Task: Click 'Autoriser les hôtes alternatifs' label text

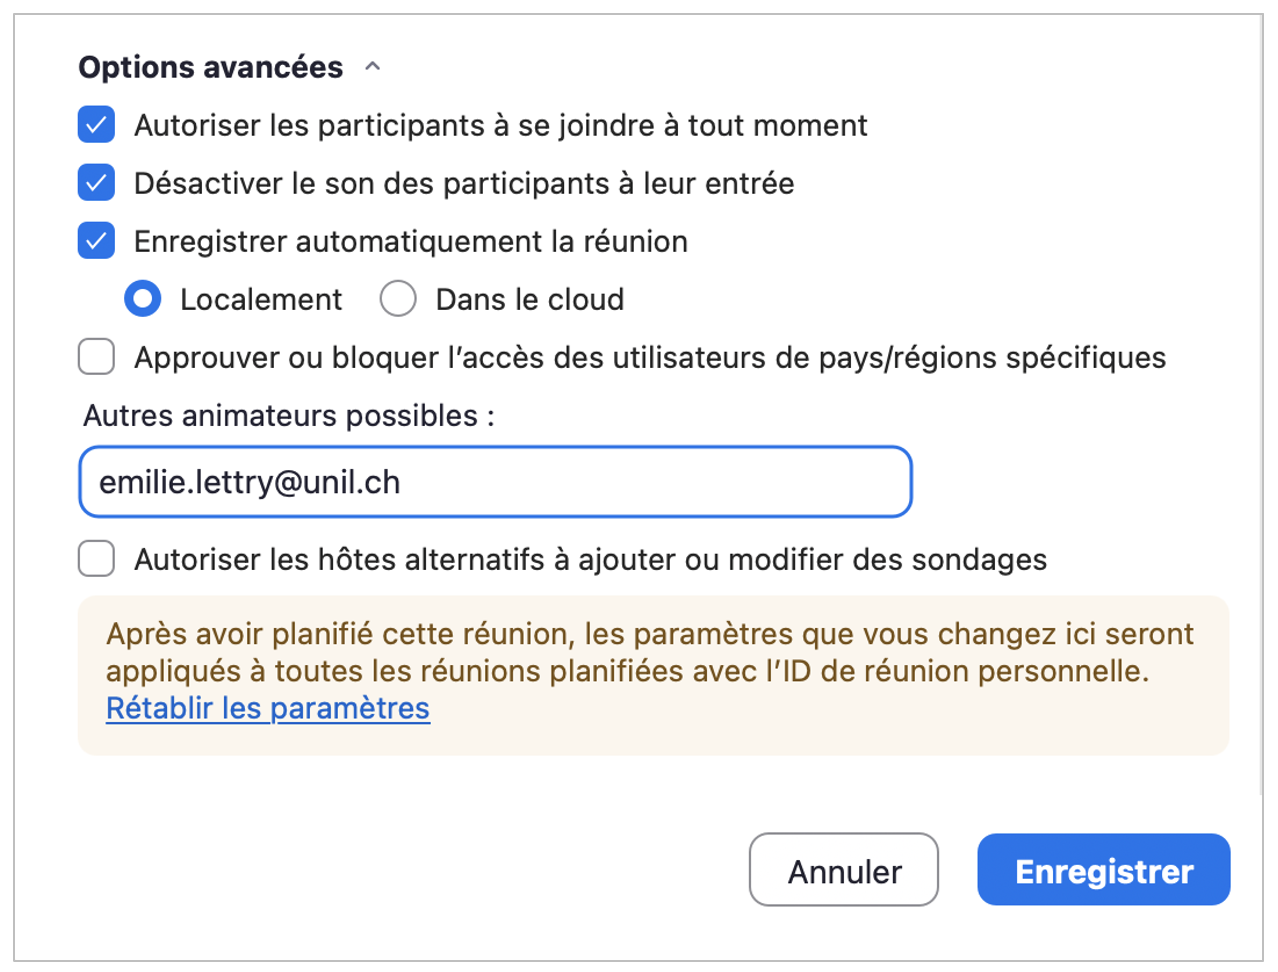Action: [590, 559]
